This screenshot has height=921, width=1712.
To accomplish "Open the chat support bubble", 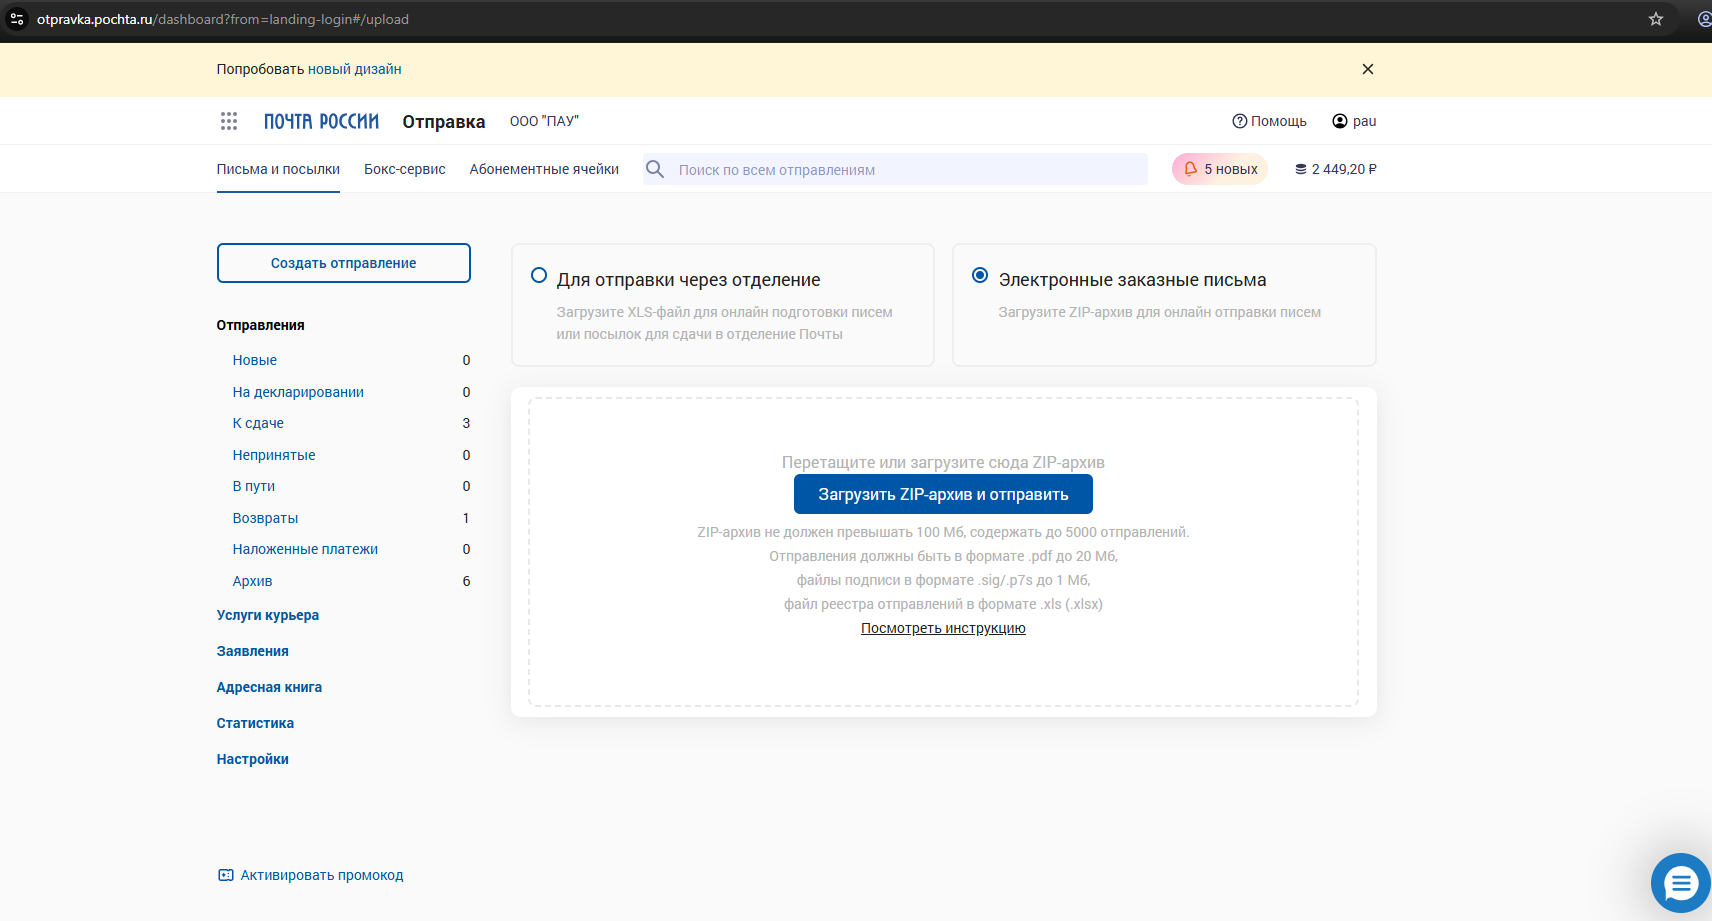I will coord(1680,883).
